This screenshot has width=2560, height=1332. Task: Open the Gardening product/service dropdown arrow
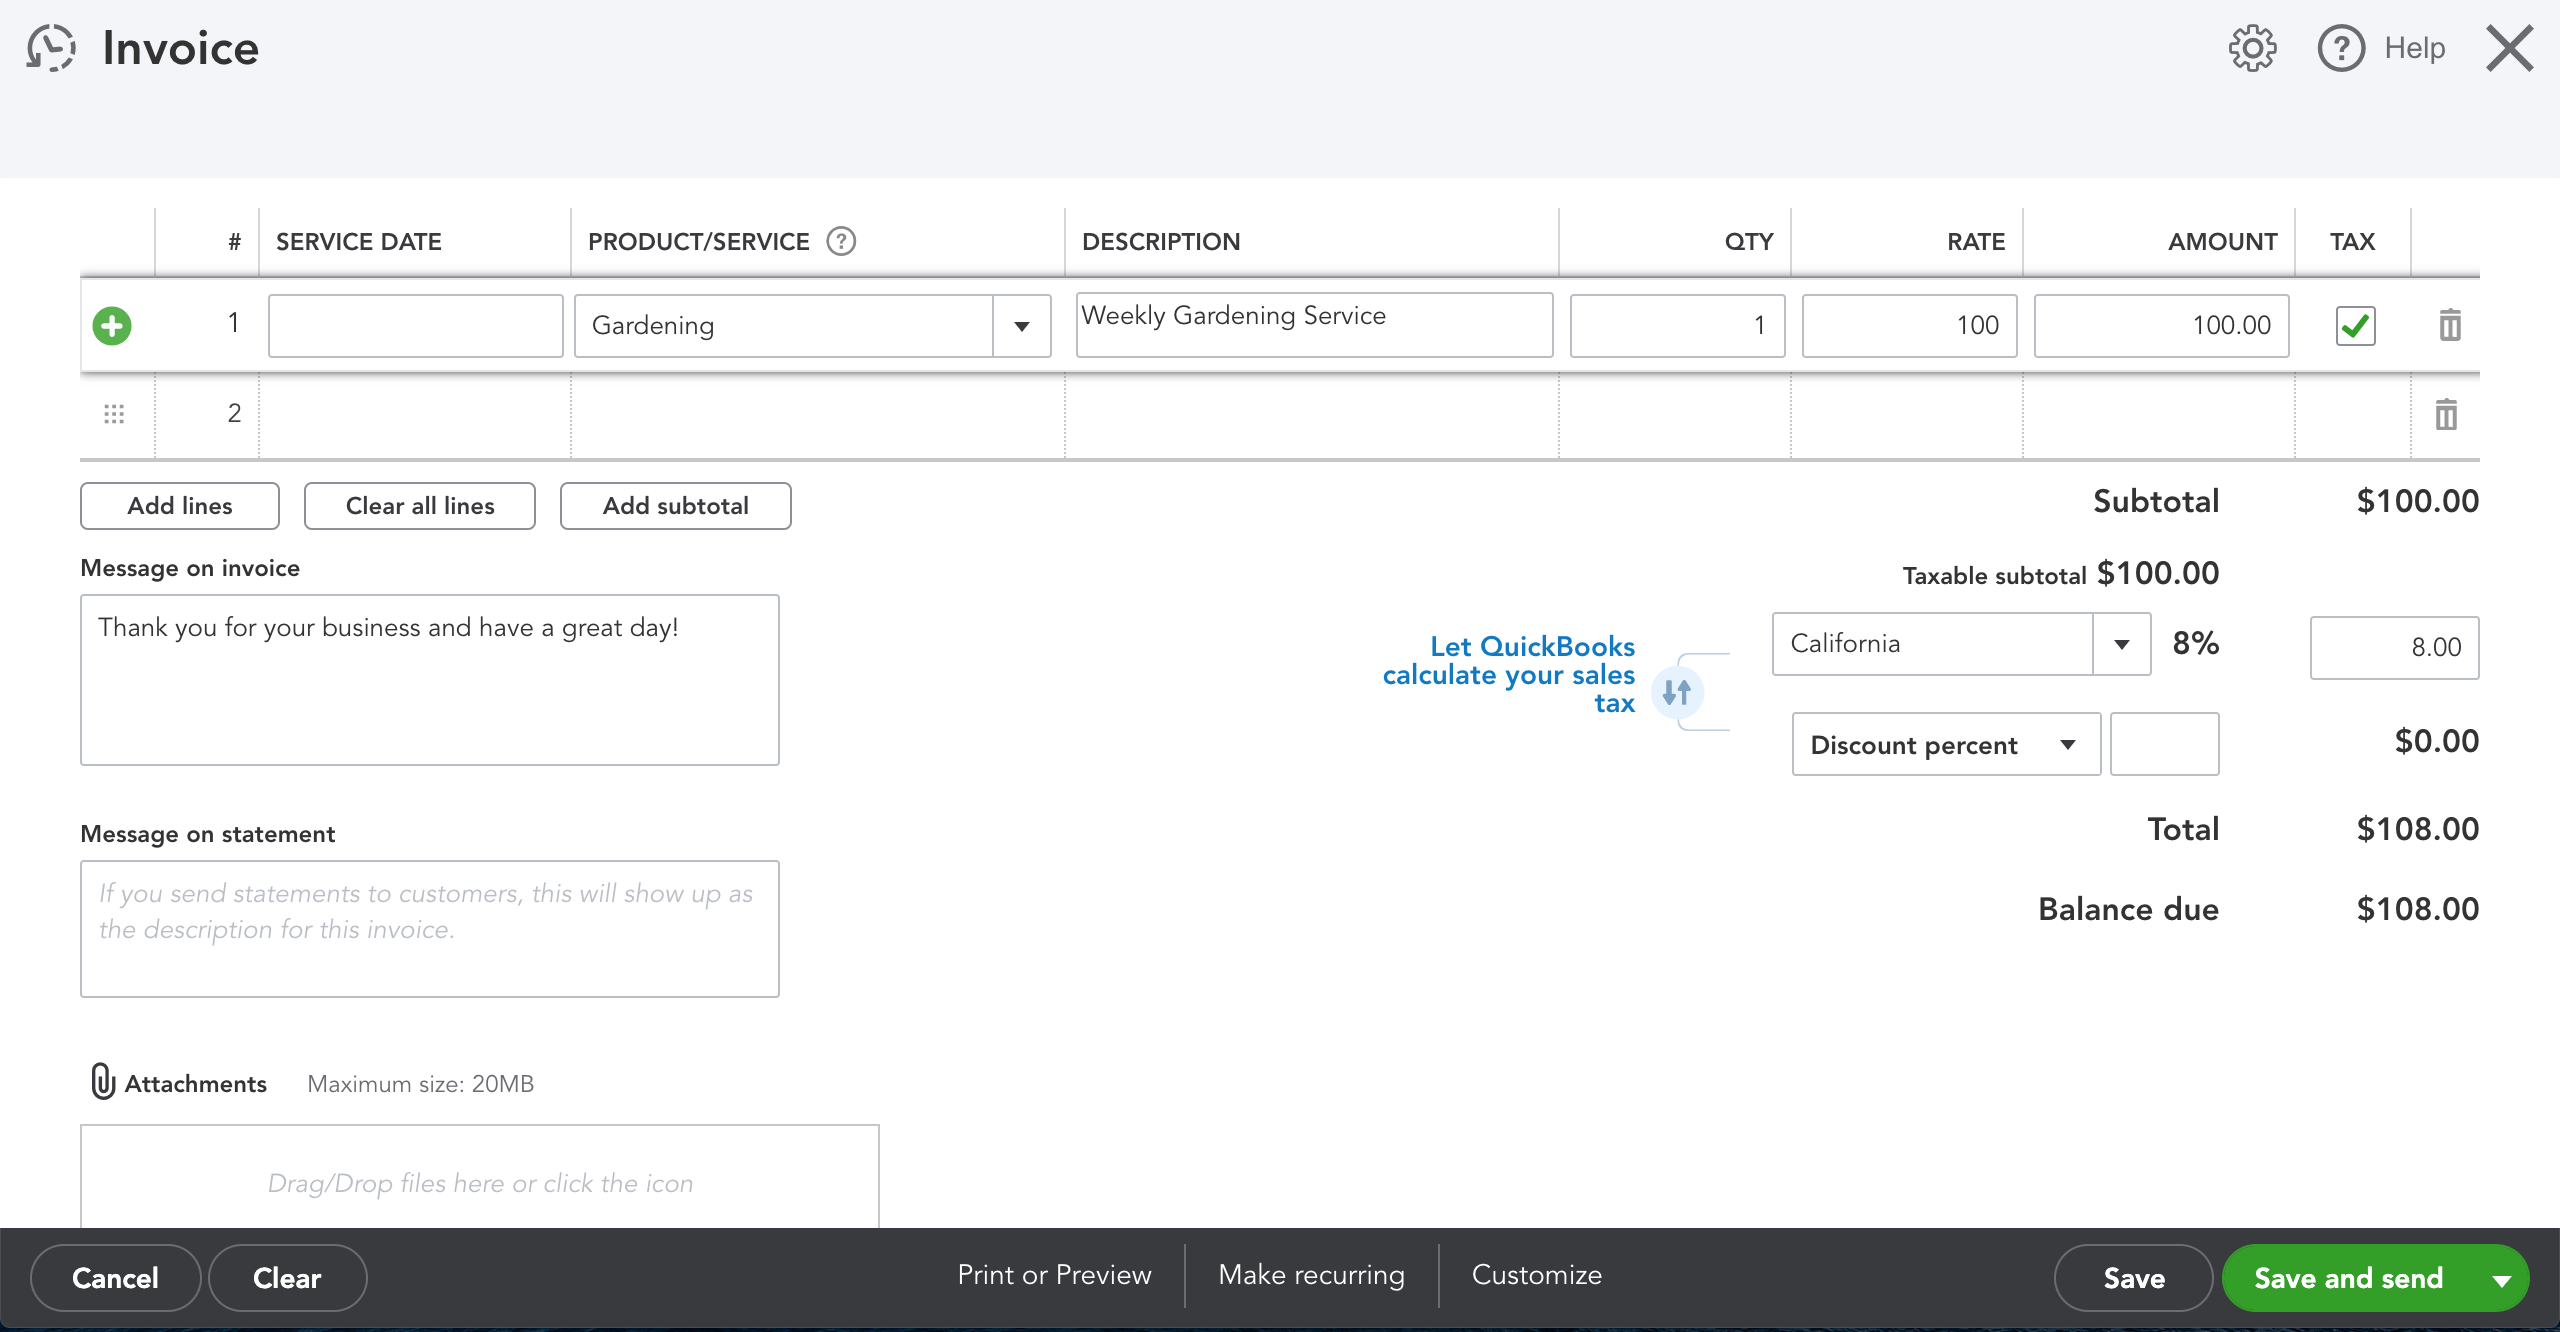click(1021, 326)
